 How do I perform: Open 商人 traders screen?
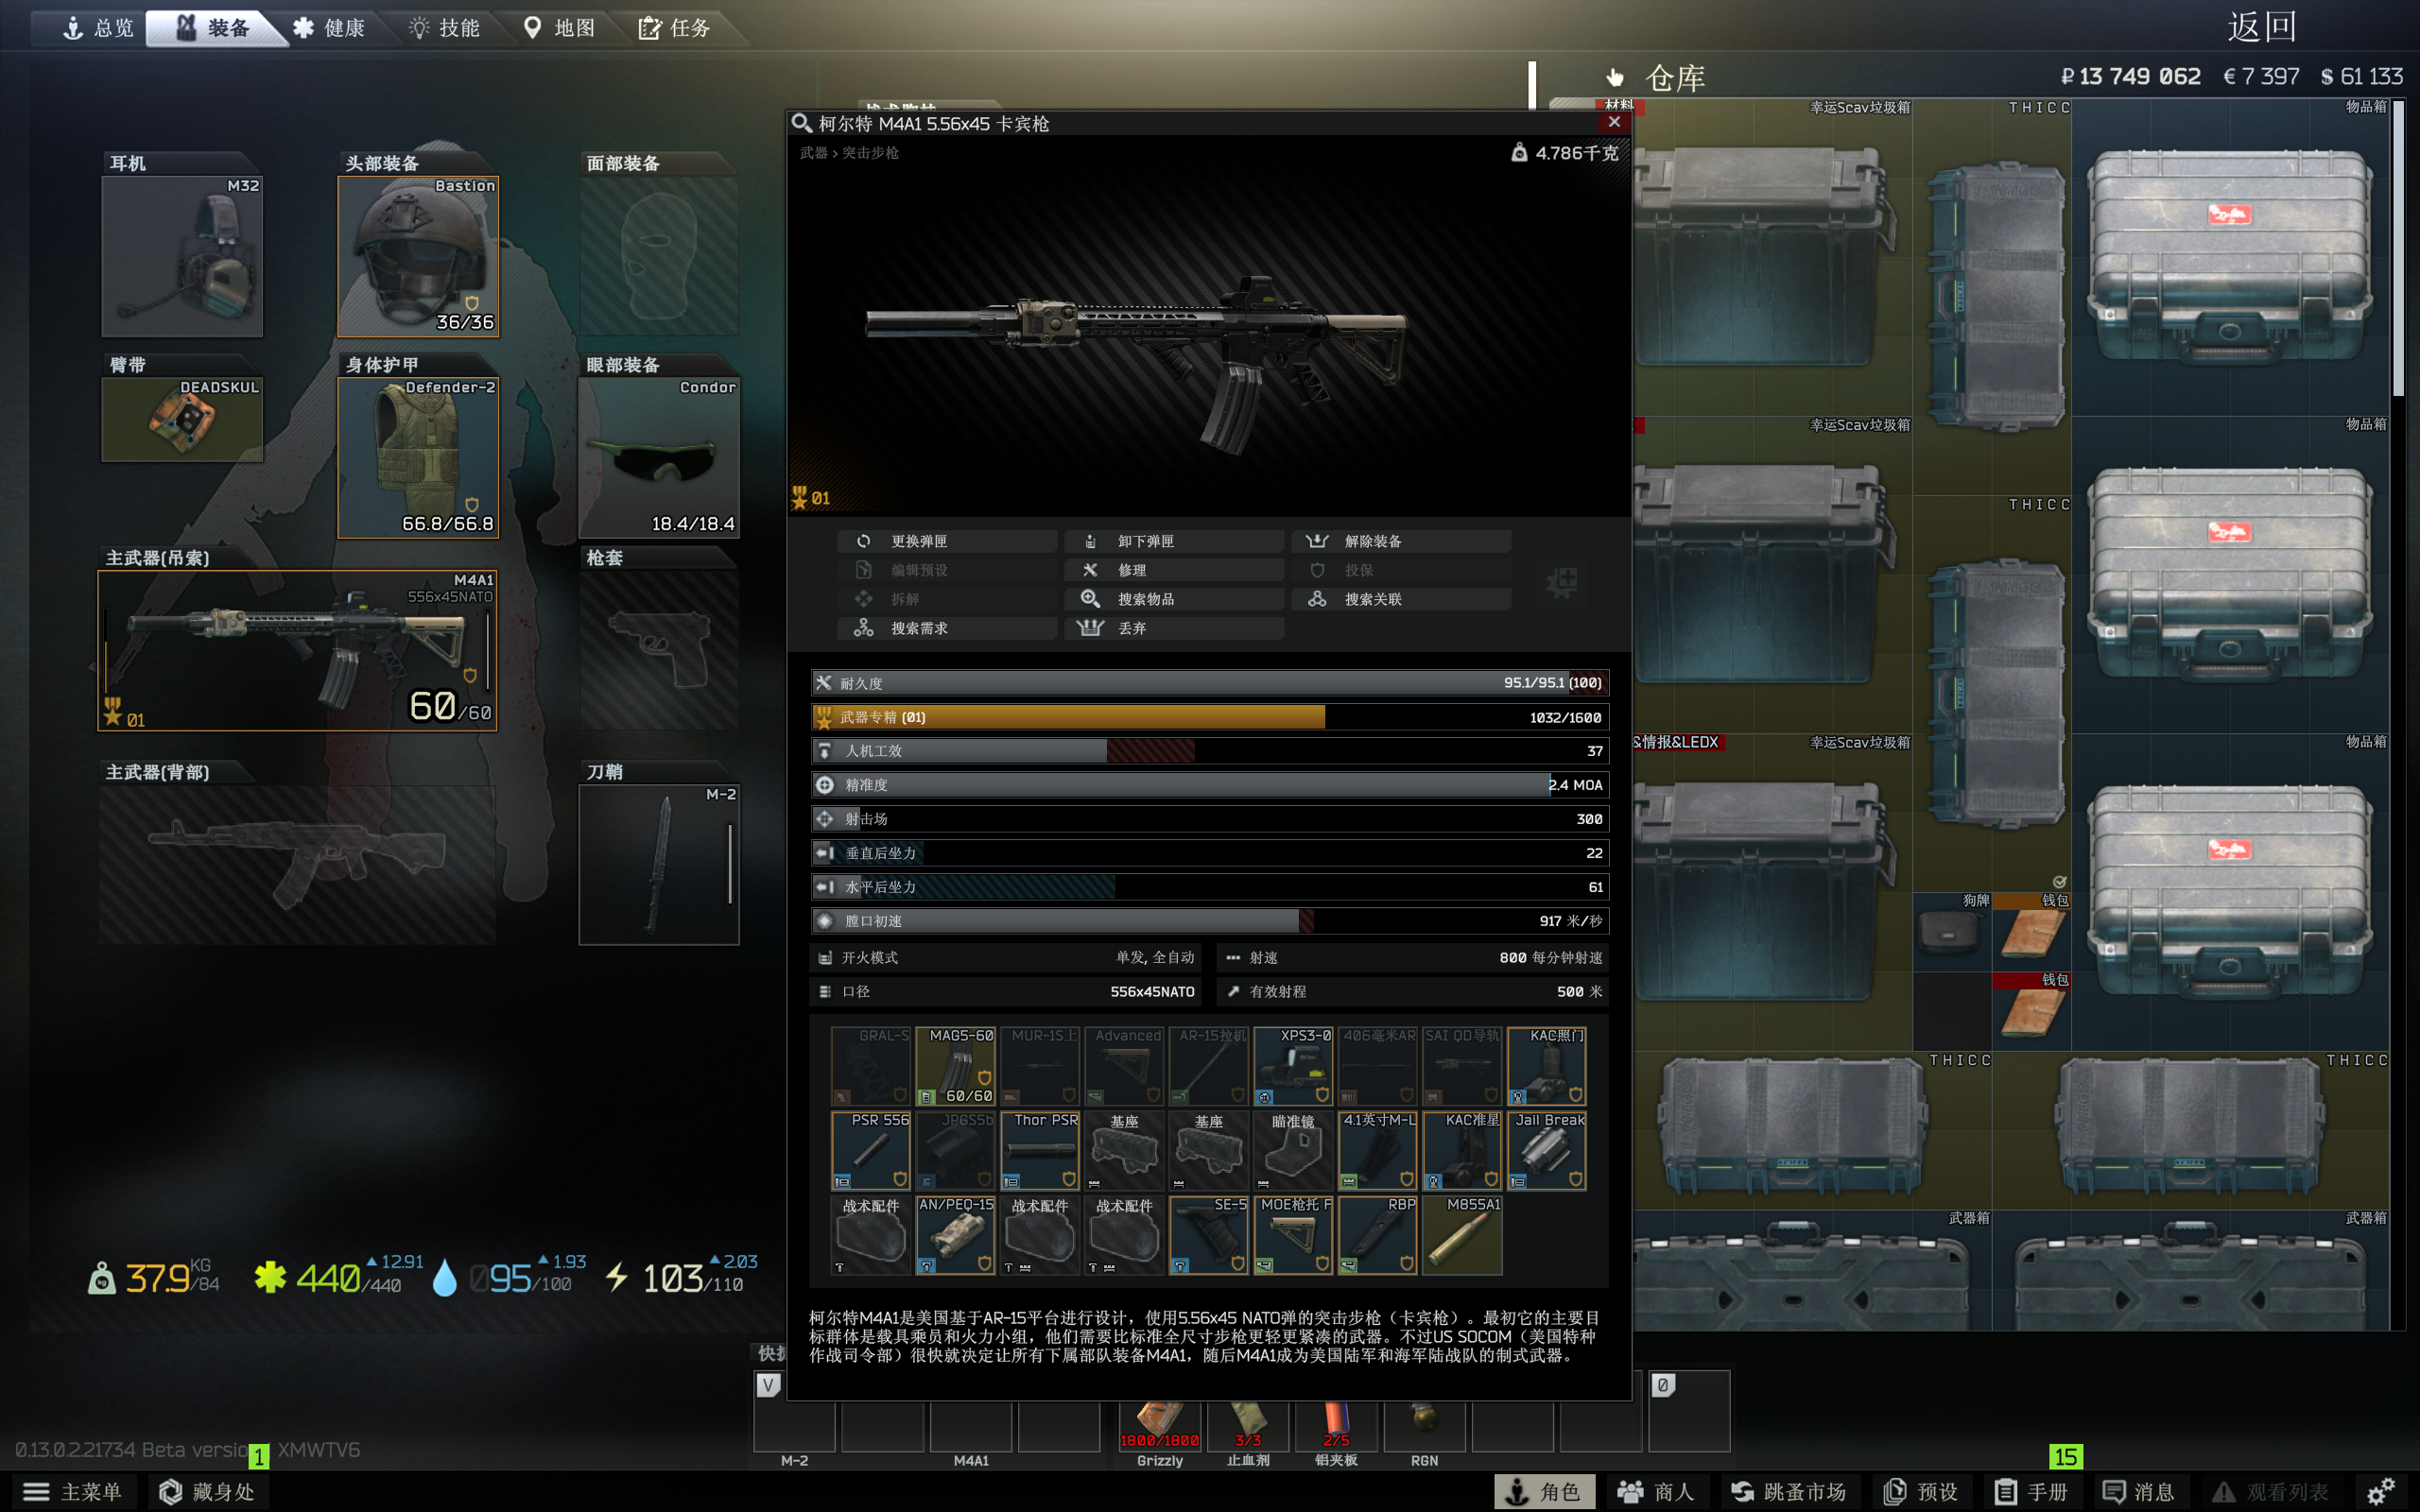click(x=1656, y=1491)
